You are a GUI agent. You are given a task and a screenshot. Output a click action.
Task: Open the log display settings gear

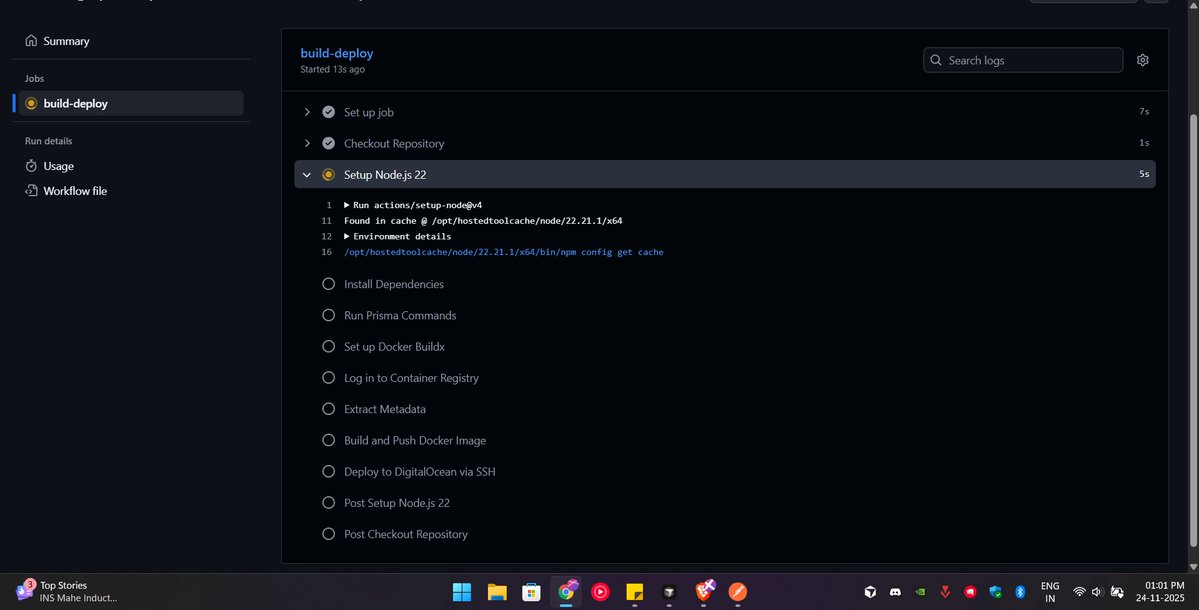1142,59
